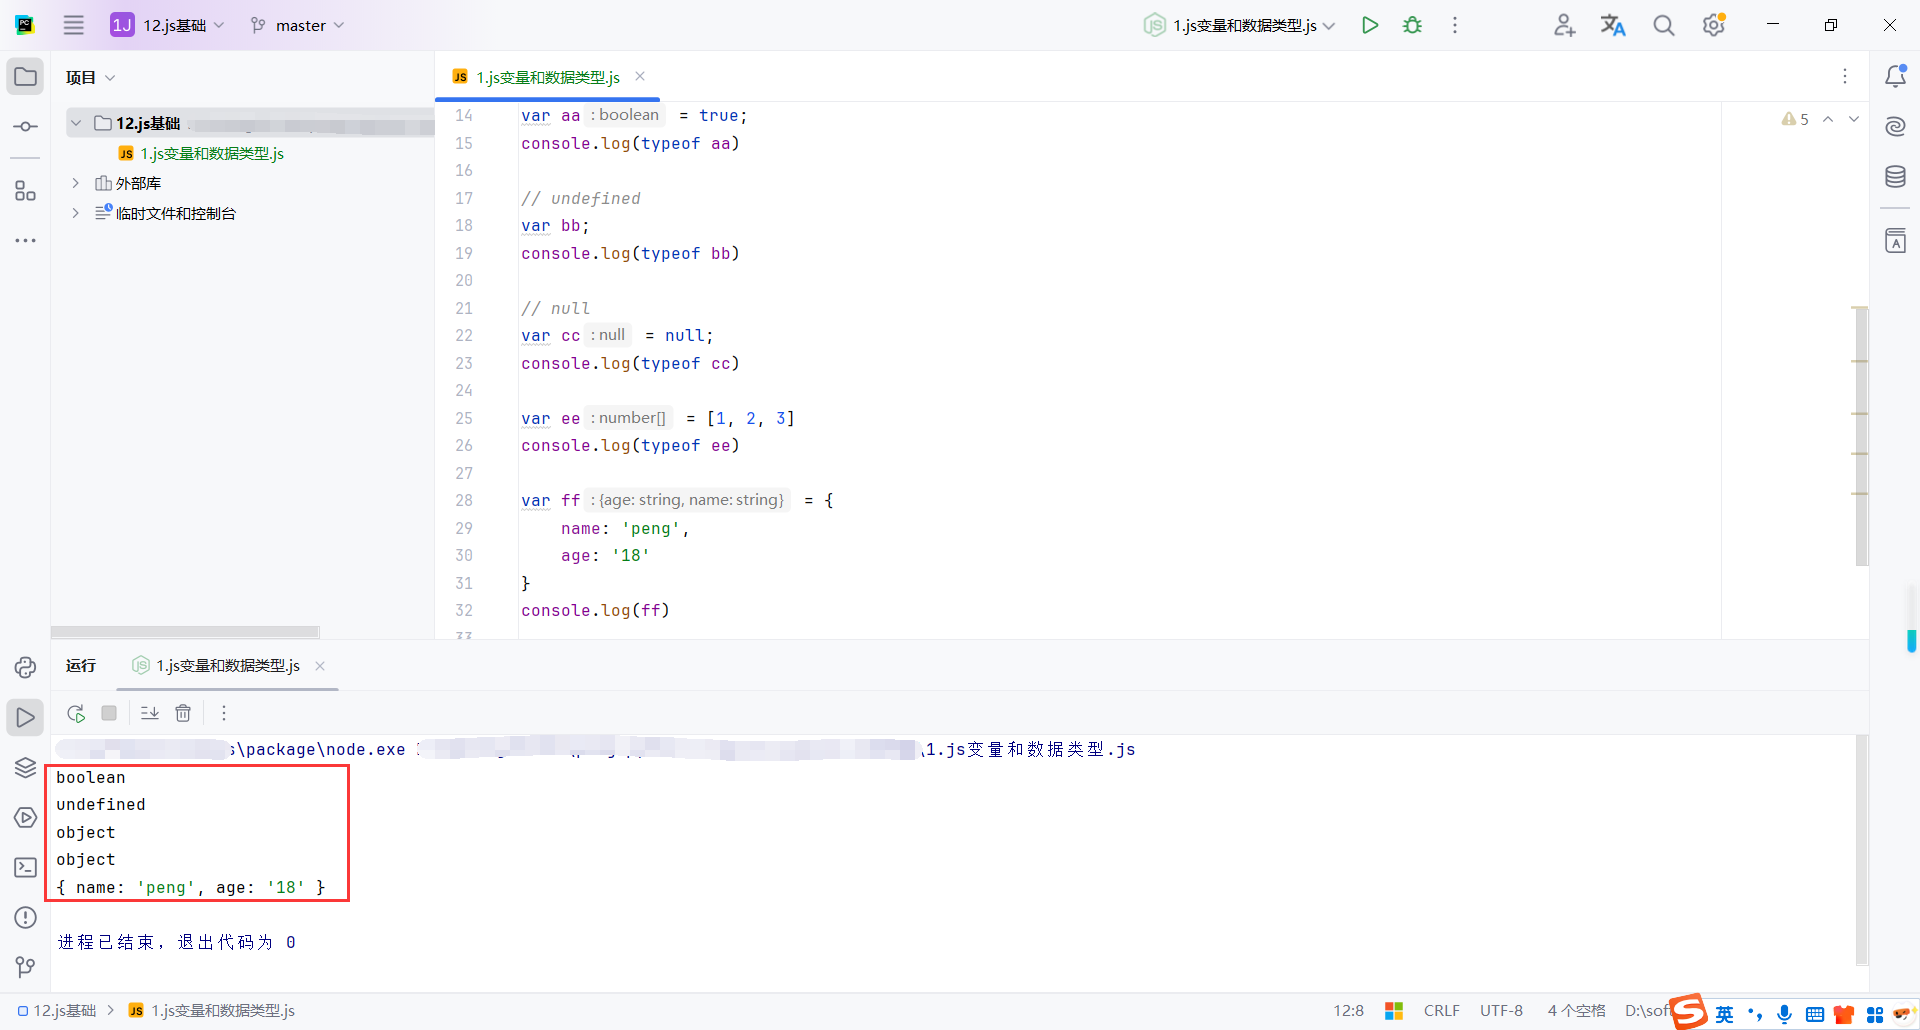Go to next highlighted problem arrow

[1854, 119]
